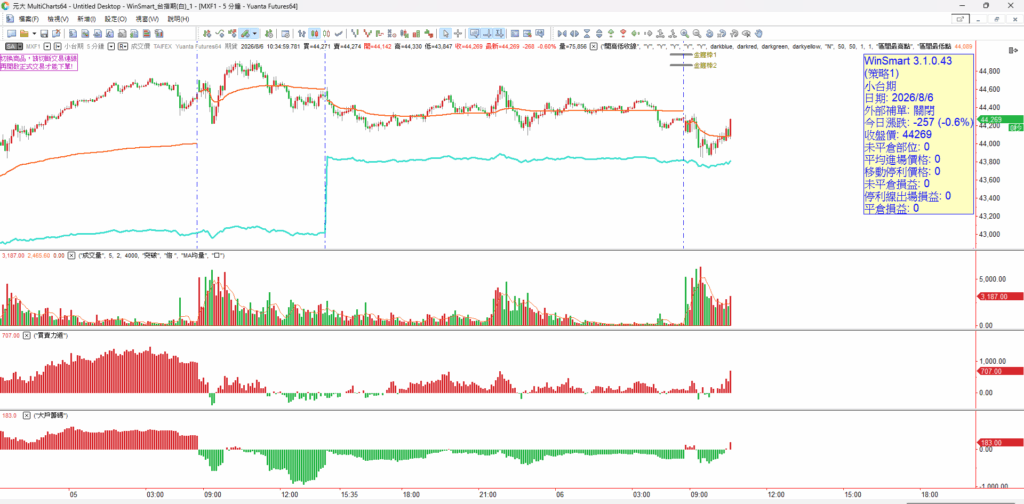This screenshot has height=504, width=1024.
Task: Click the arrow button left of 小台期
Action: 58,46
